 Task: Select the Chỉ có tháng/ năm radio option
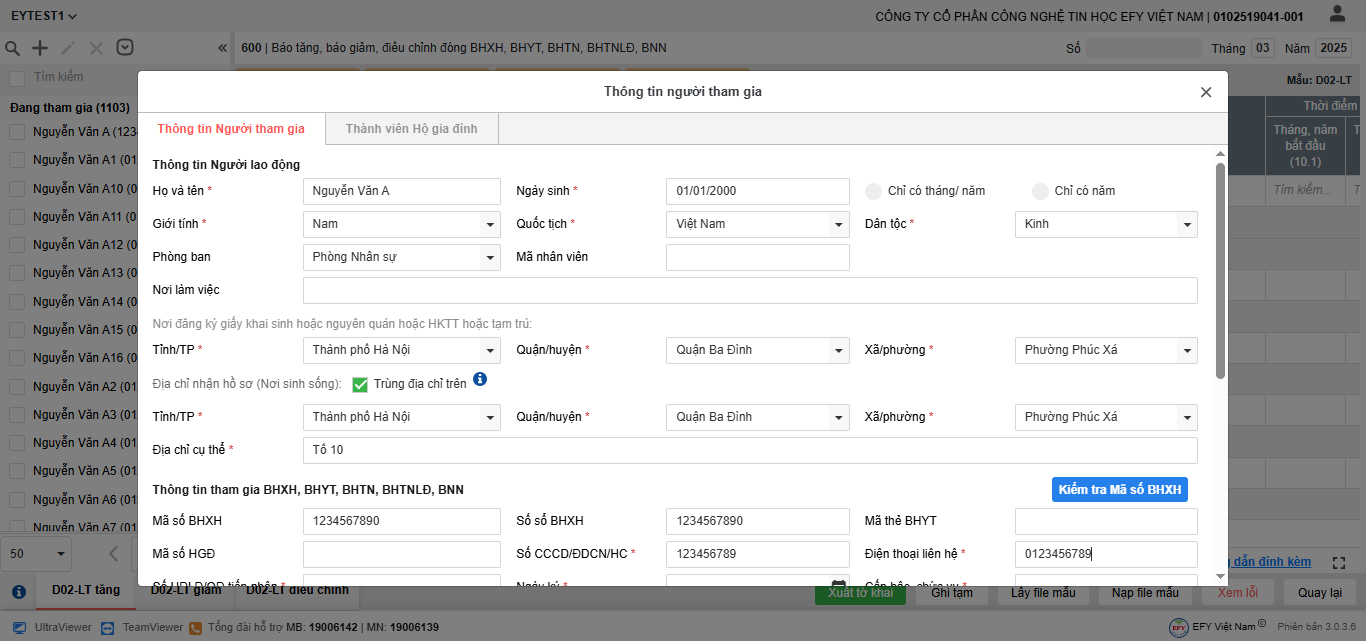click(x=873, y=191)
